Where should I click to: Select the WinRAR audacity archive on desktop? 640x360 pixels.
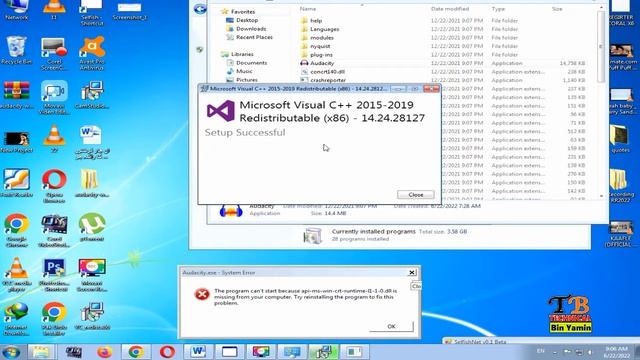17,95
